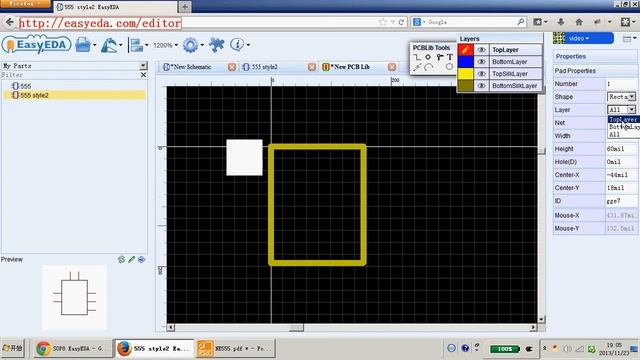Click Firefox download arrow icon

560,22
